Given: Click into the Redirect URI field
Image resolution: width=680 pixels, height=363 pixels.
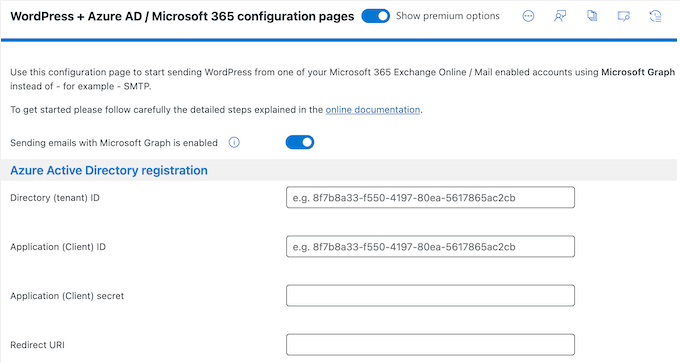Looking at the screenshot, I should 430,344.
